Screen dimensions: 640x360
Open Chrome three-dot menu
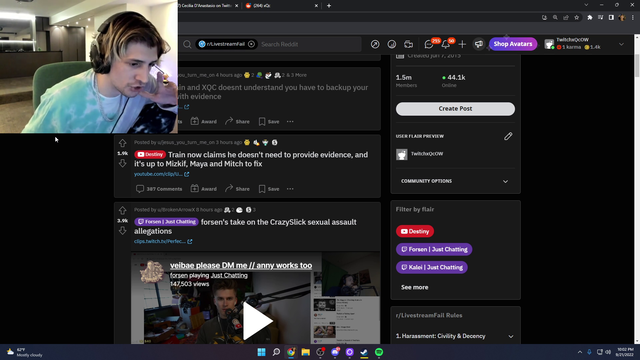point(633,18)
